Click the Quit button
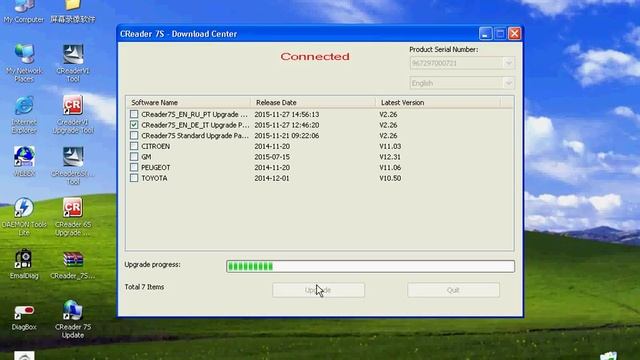640x360 pixels. point(453,290)
